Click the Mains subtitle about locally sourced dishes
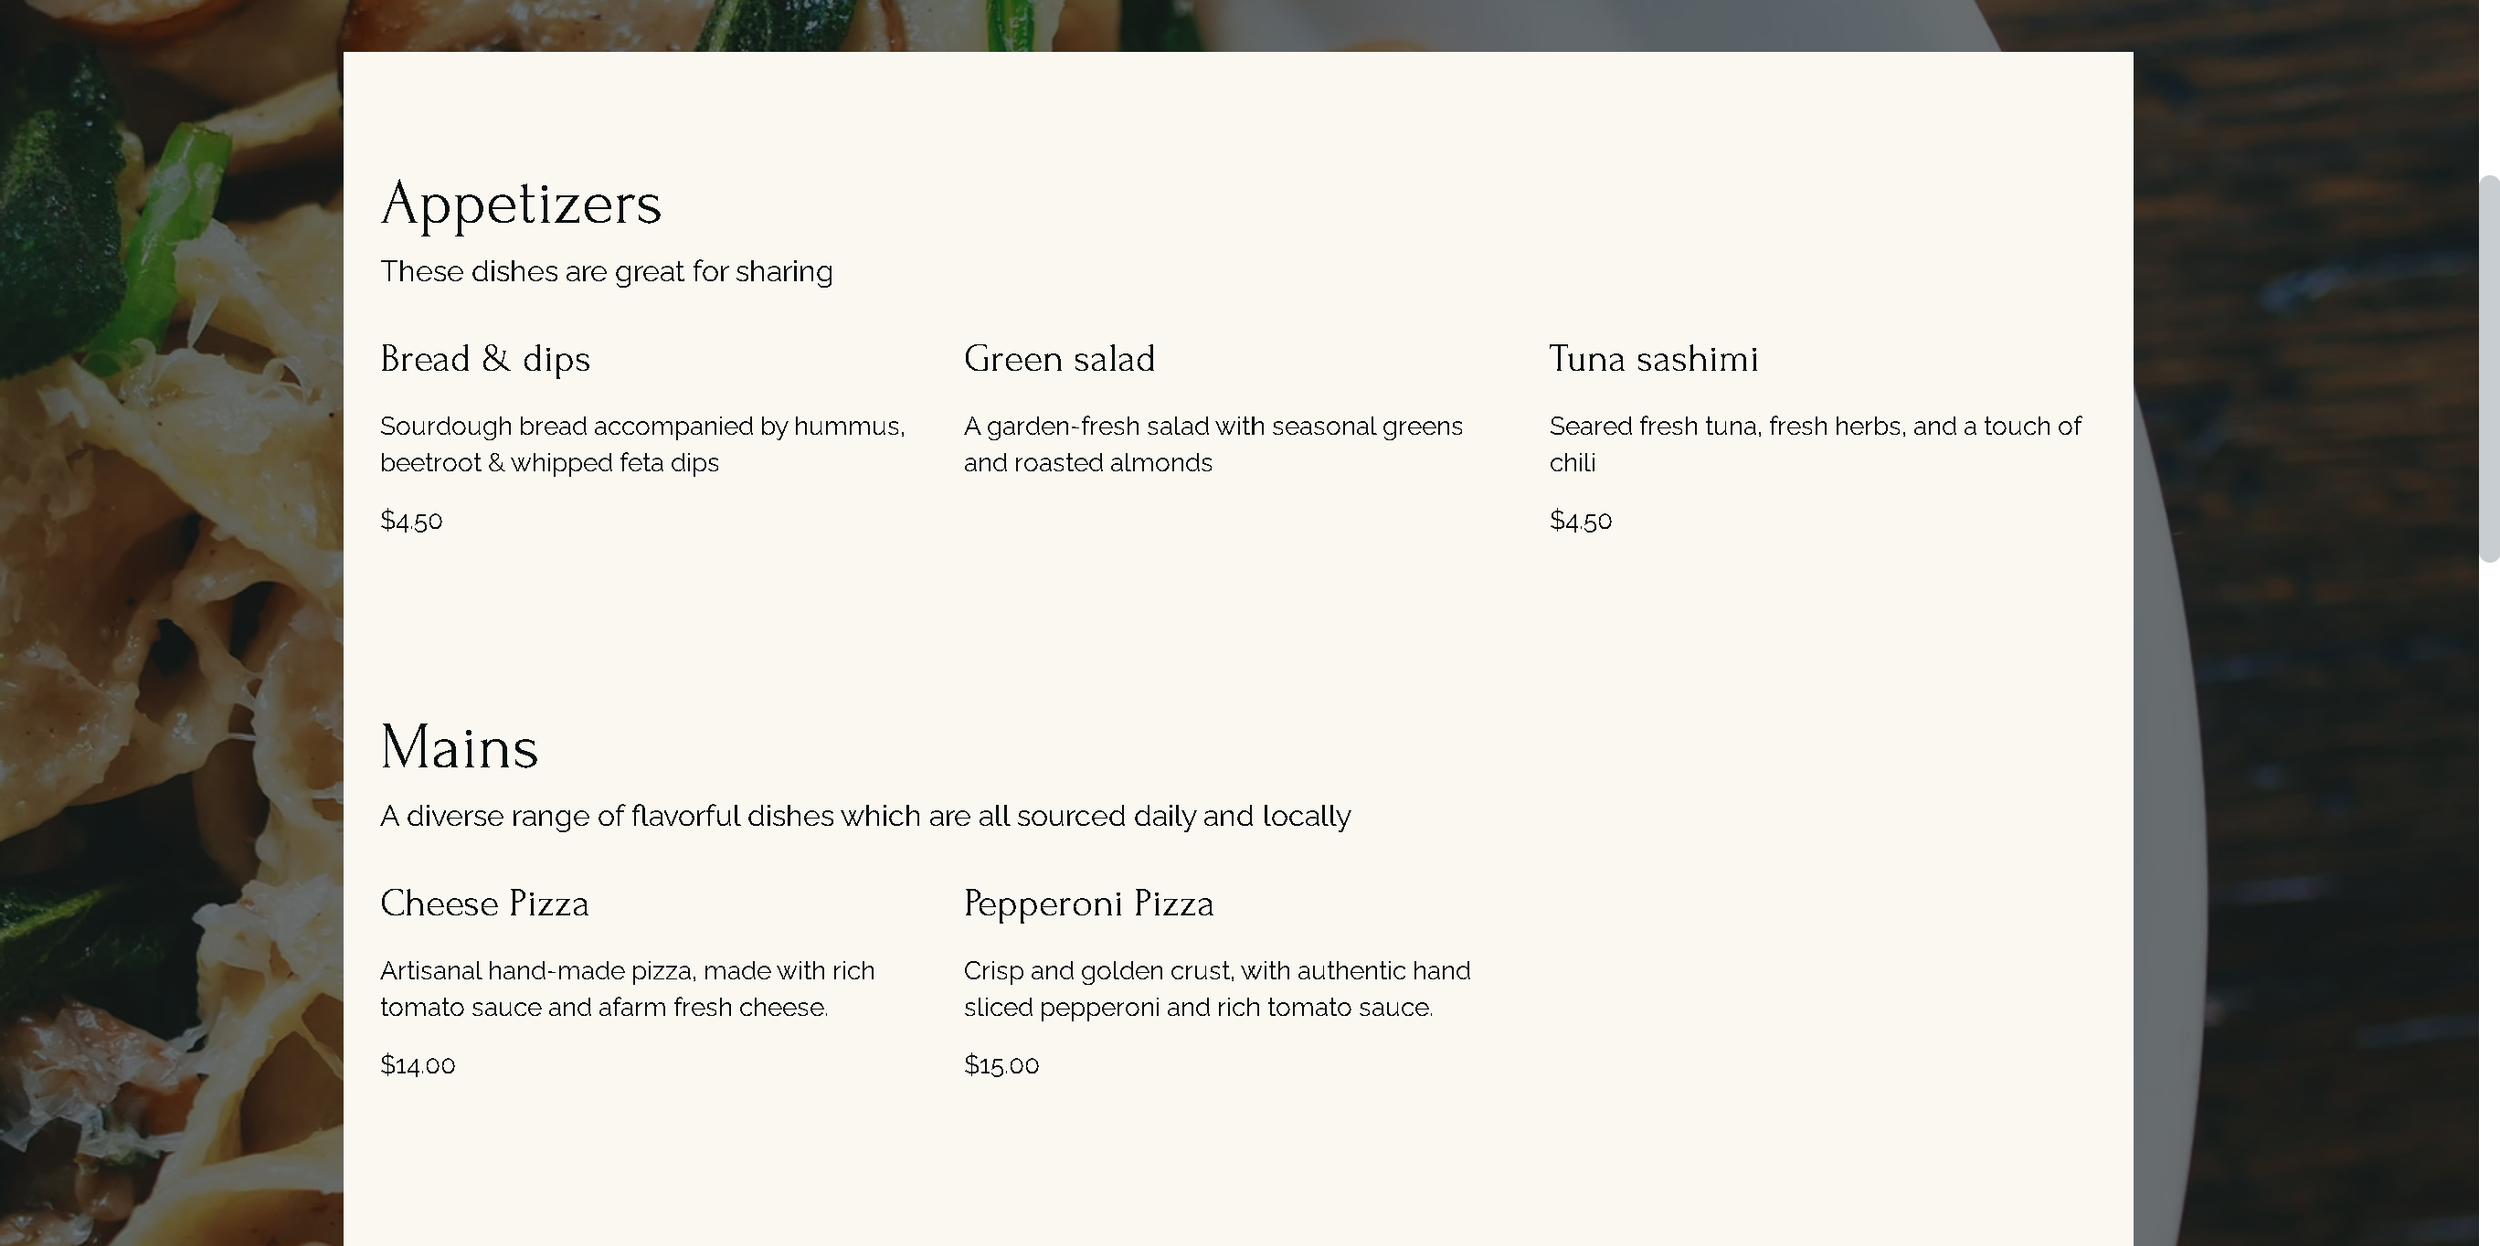The width and height of the screenshot is (2500, 1246). 865,816
